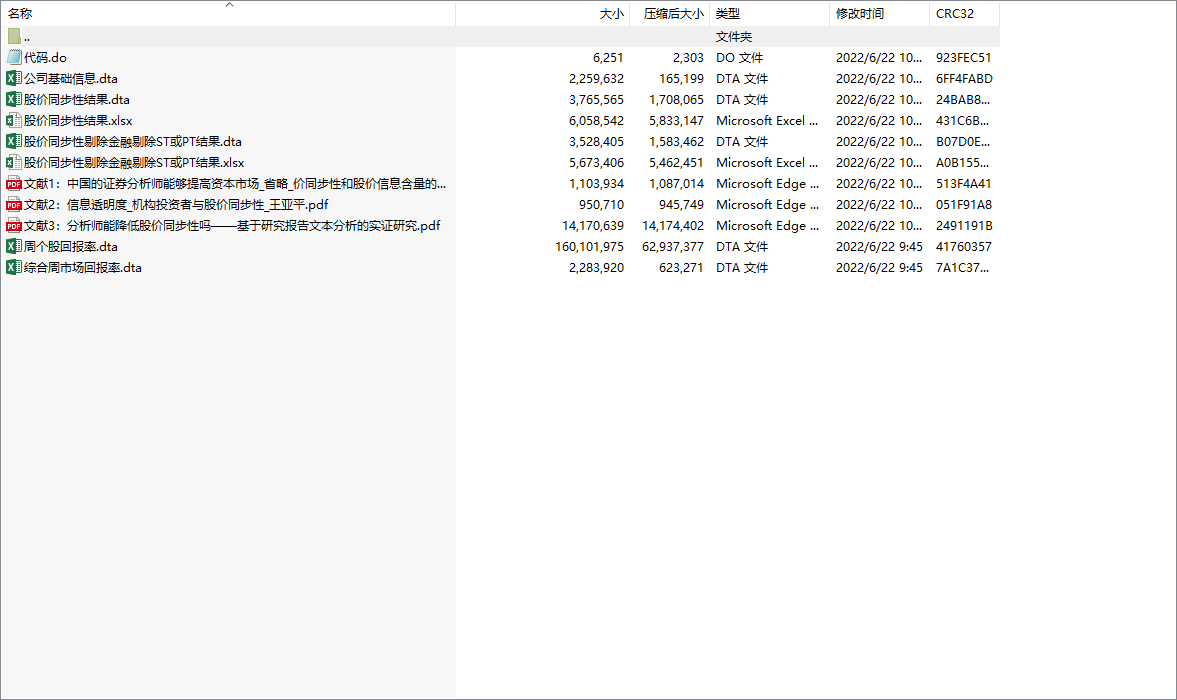Click the icon of 综合周市场回报率.dta

point(14,267)
